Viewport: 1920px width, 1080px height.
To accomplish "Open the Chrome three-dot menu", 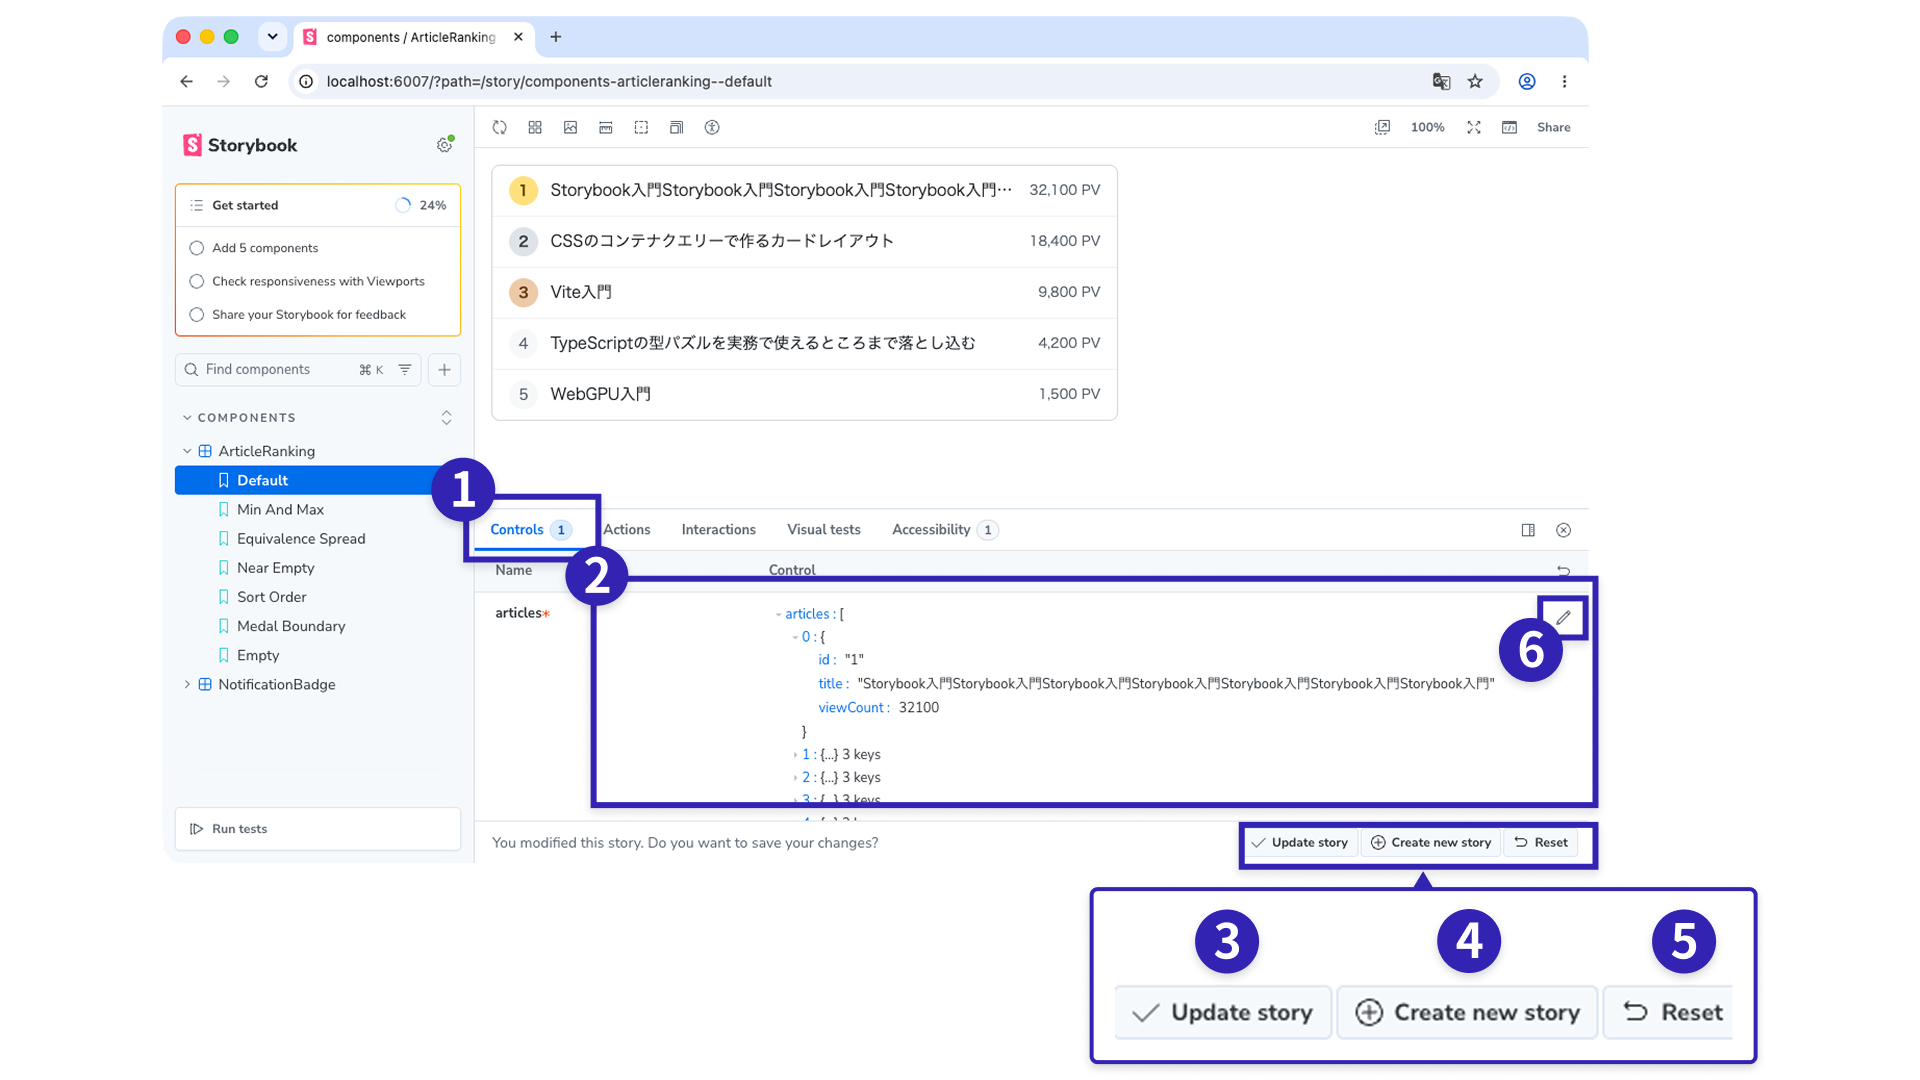I will click(1564, 81).
